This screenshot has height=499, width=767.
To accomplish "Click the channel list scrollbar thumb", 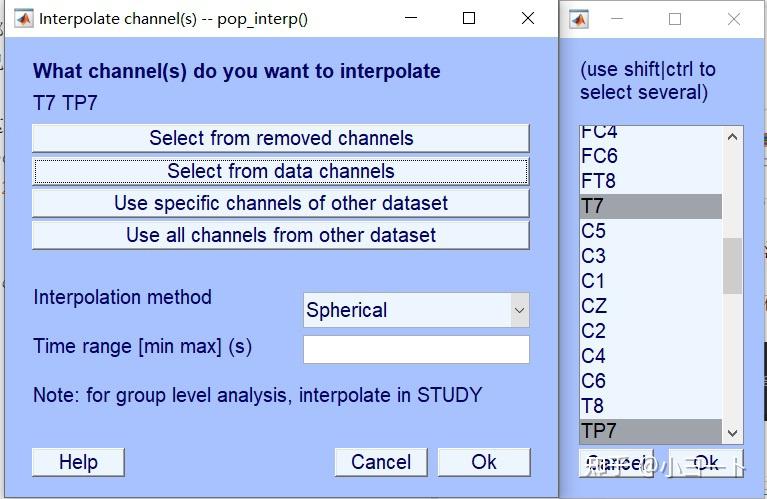I will [733, 265].
